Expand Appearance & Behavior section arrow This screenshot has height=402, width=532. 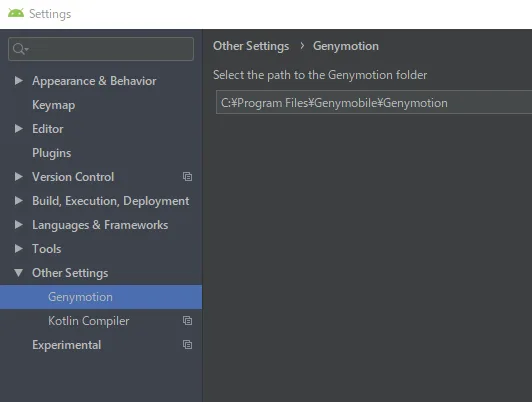(19, 81)
